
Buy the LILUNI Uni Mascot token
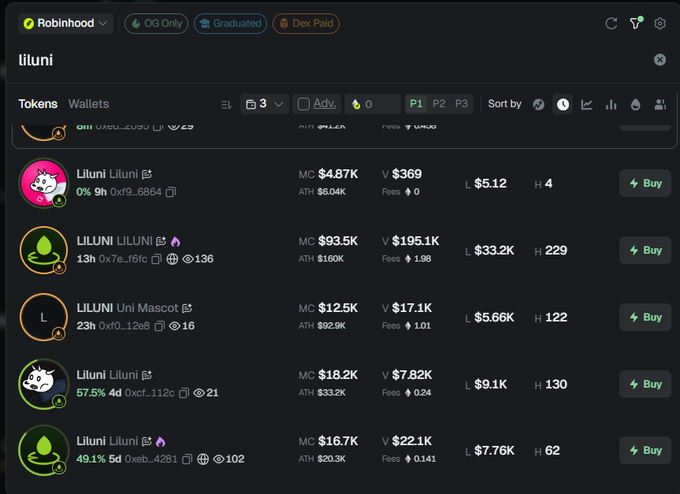[645, 317]
